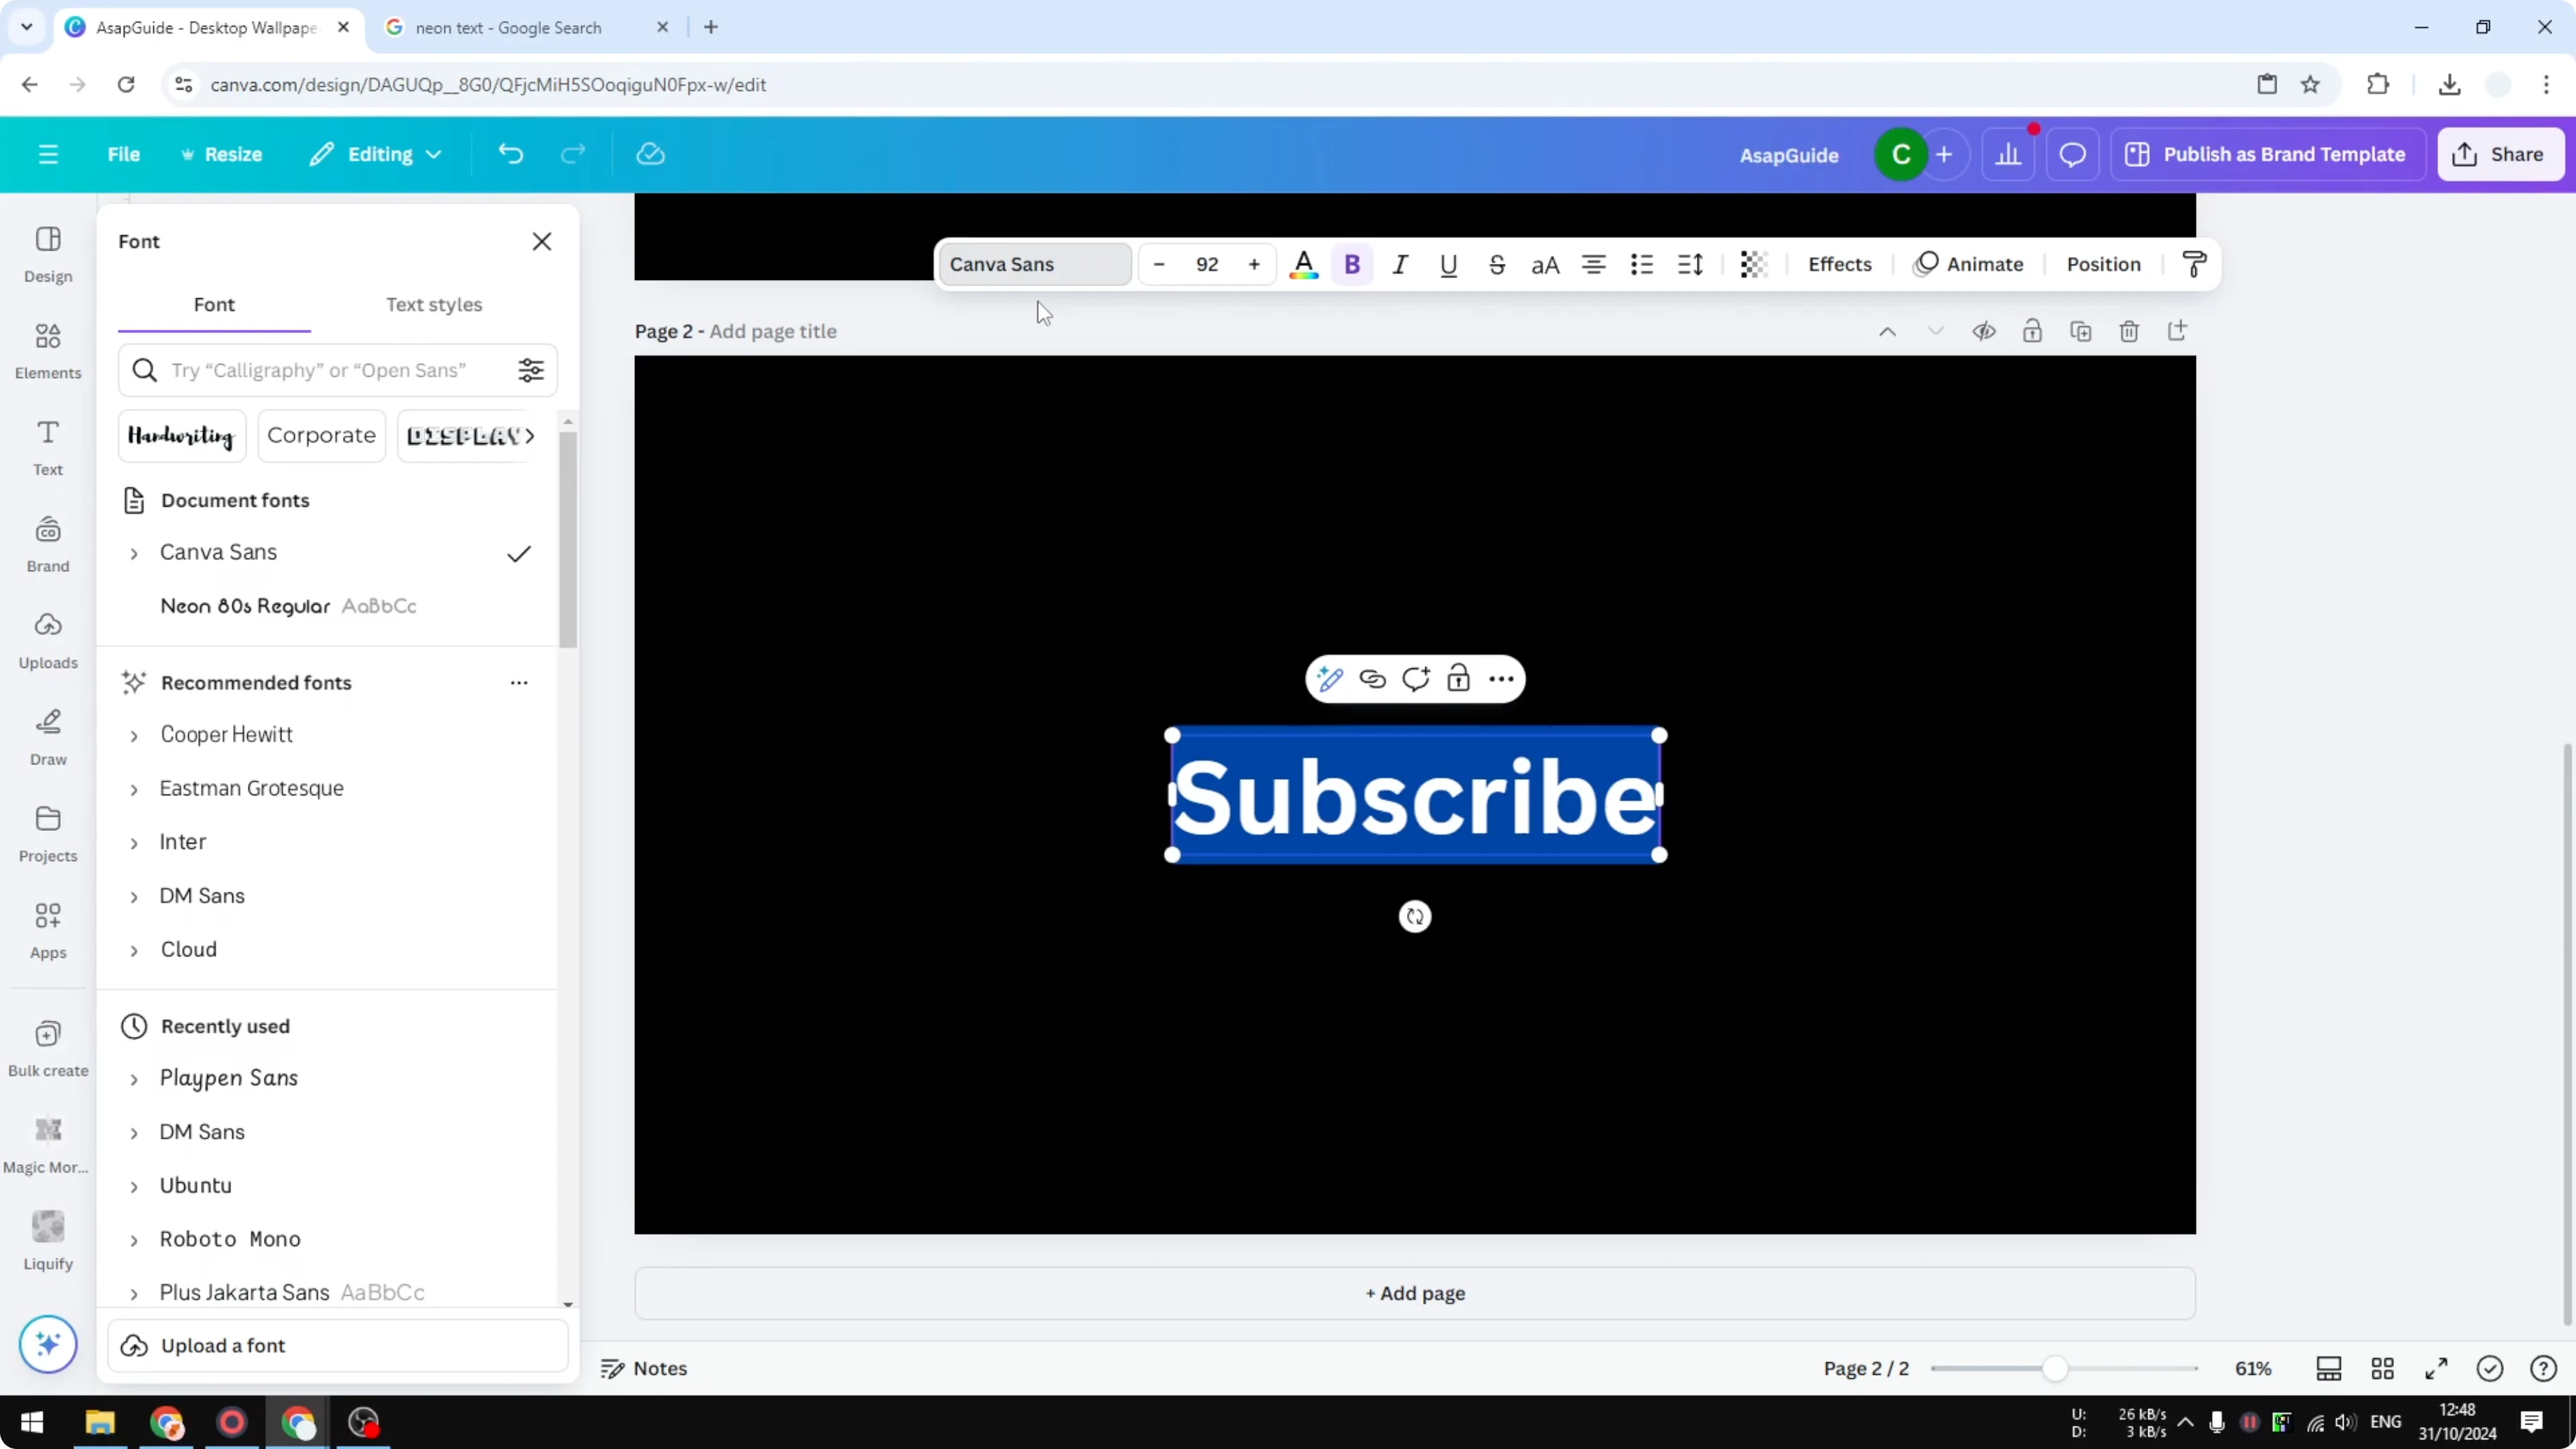Image resolution: width=2576 pixels, height=1449 pixels.
Task: Delete page 2 using the trash icon
Action: click(x=2129, y=331)
